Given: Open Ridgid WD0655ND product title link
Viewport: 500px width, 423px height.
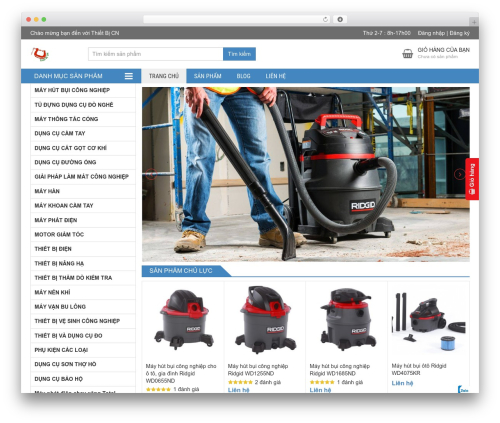Looking at the screenshot, I should pos(181,373).
